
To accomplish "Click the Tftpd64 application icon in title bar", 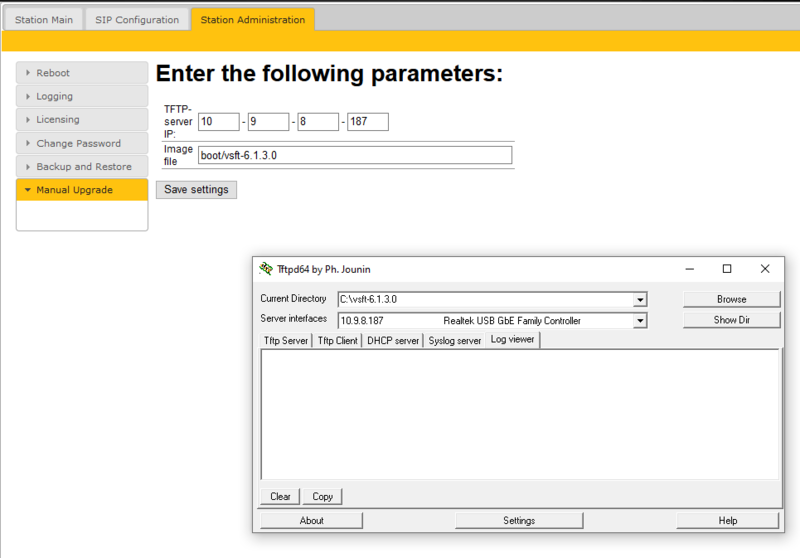I will pos(265,269).
